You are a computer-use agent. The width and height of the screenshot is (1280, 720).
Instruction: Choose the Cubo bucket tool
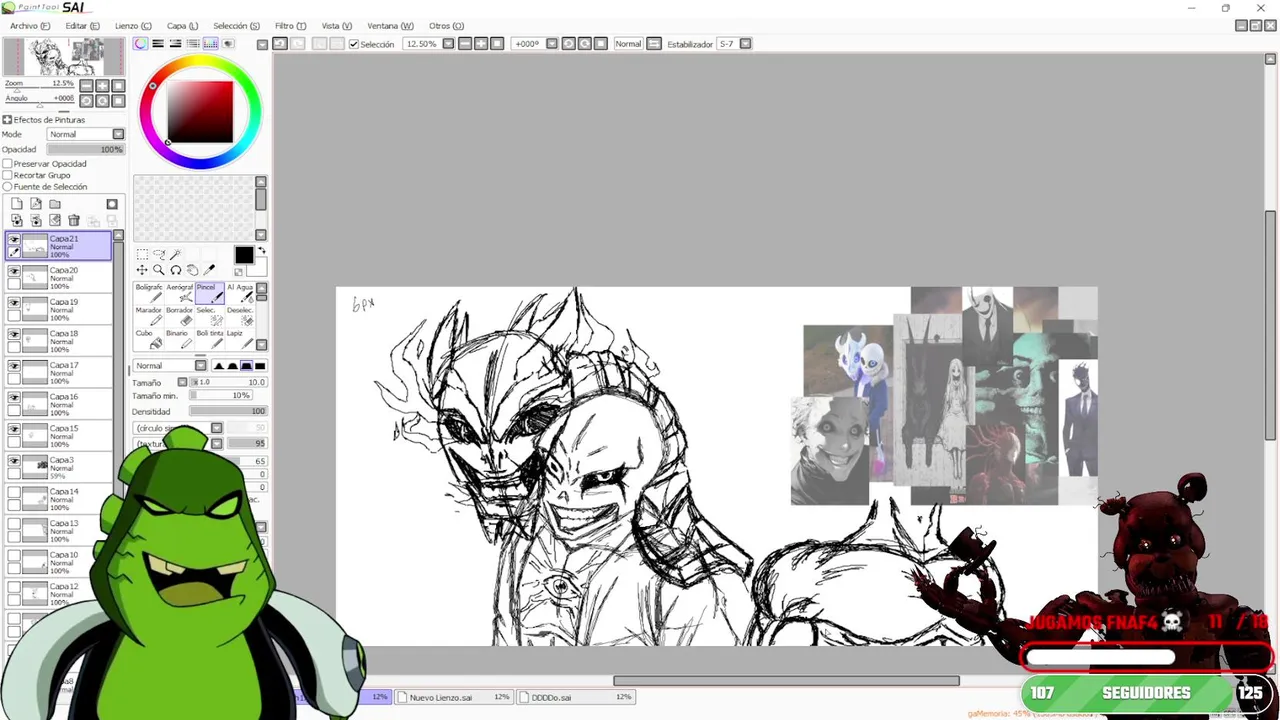tap(149, 340)
